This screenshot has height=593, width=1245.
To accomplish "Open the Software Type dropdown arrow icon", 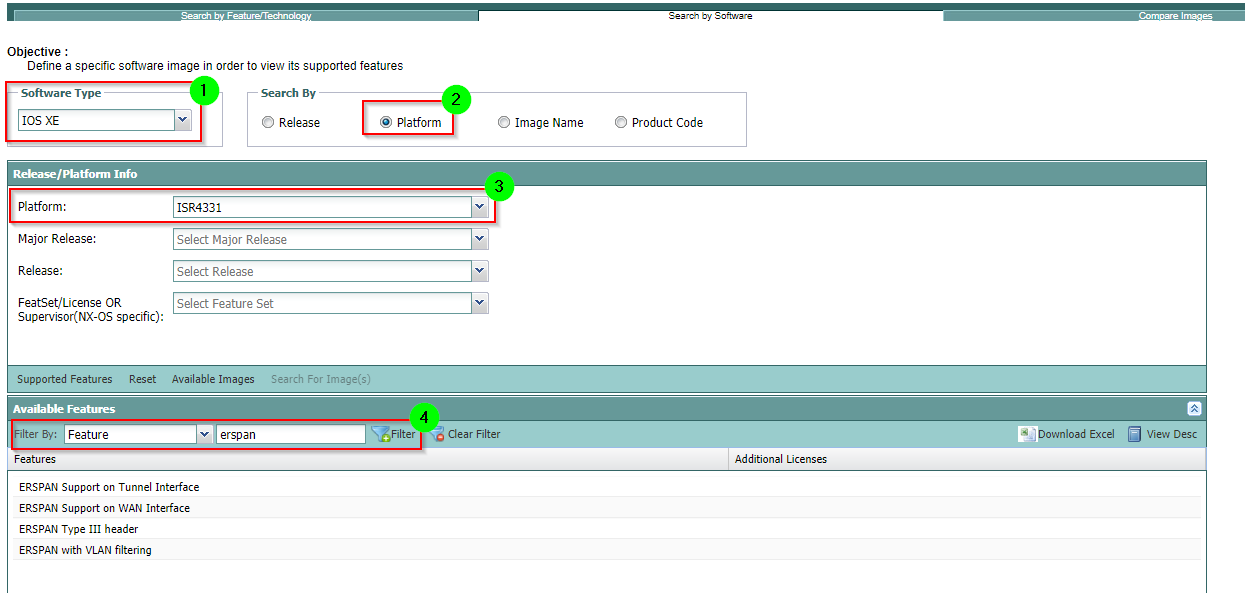I will (x=182, y=119).
